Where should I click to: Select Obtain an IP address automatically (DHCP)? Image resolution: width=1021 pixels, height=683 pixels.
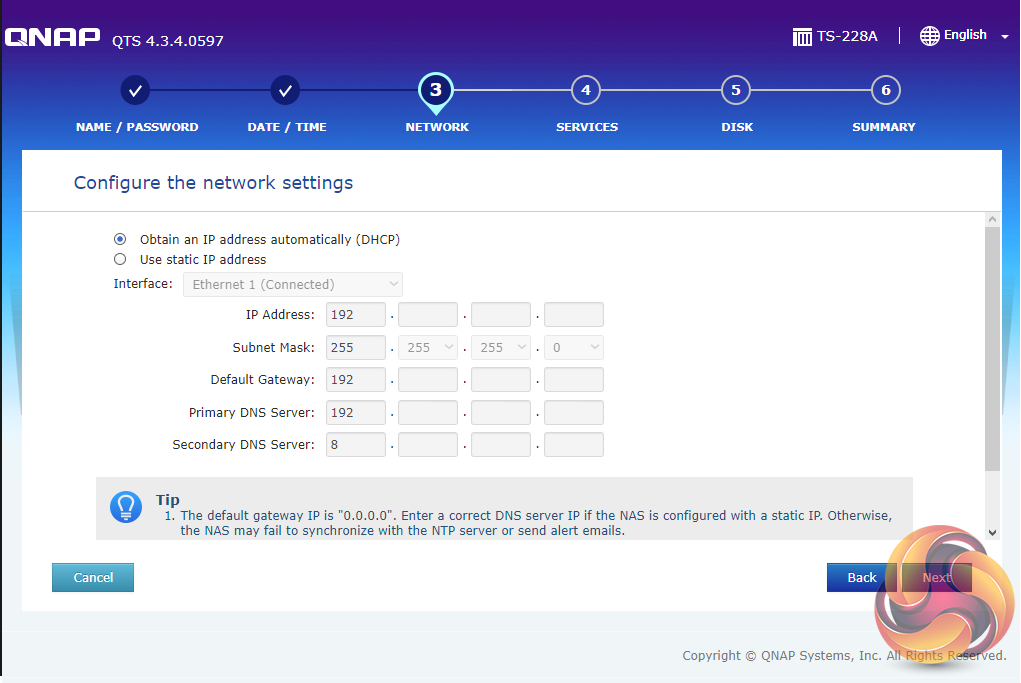pyautogui.click(x=120, y=239)
